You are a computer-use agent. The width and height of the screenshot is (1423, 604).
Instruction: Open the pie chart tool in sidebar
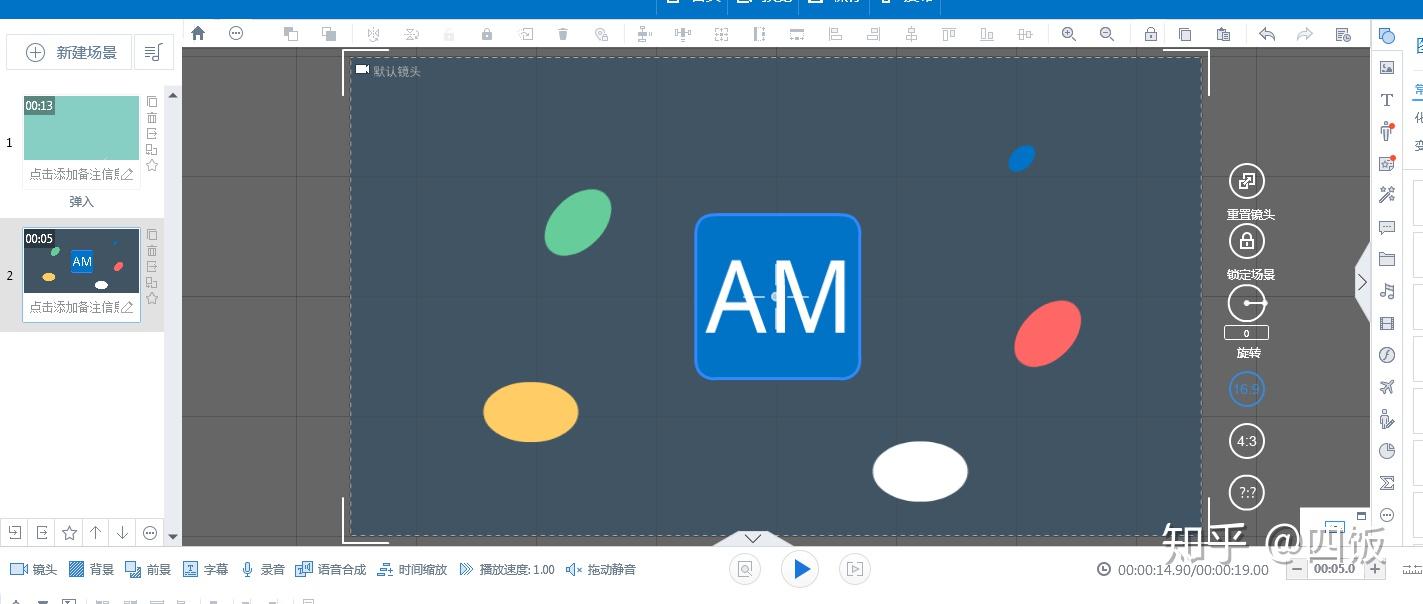click(x=1387, y=451)
